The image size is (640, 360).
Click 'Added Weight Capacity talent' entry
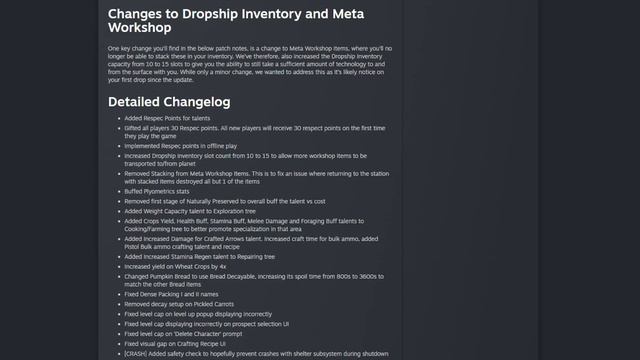click(190, 211)
